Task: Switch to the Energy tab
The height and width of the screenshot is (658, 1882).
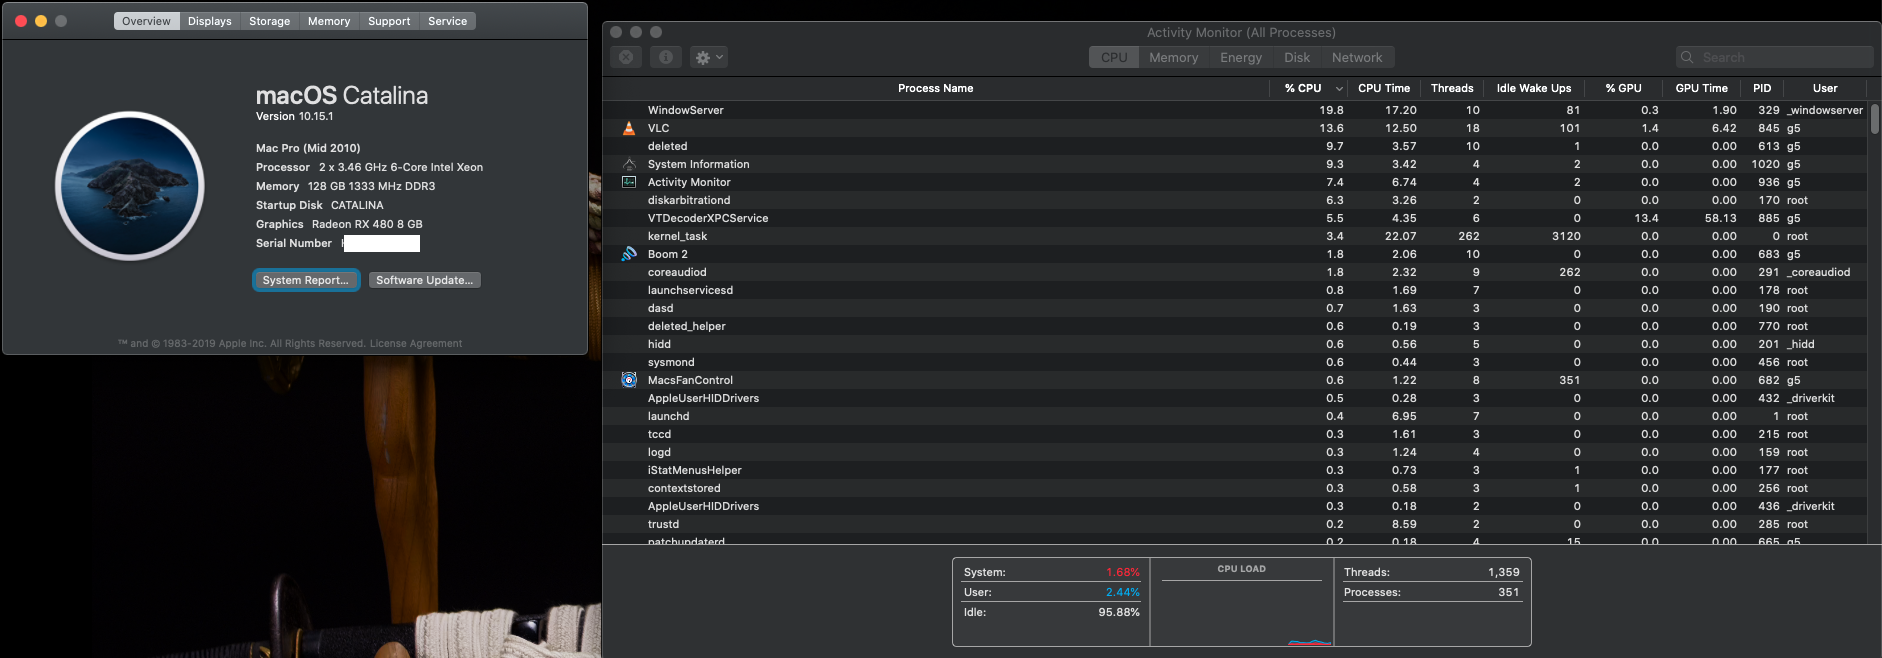Action: (1240, 57)
